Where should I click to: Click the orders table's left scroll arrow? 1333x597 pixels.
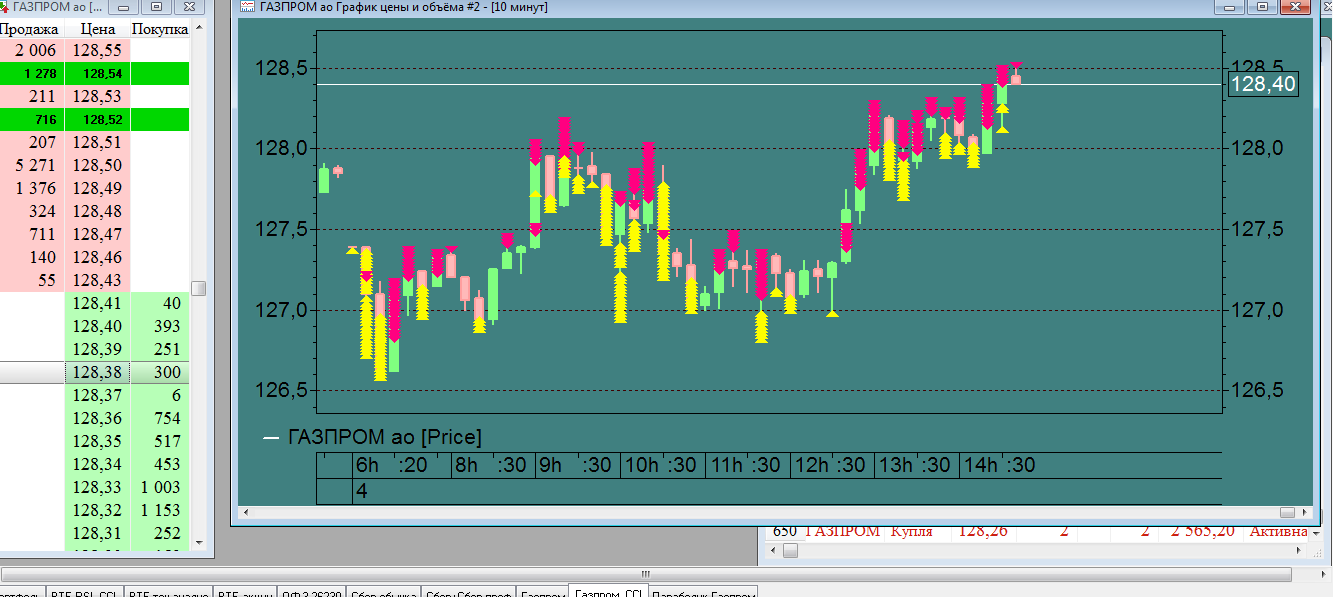(x=773, y=551)
